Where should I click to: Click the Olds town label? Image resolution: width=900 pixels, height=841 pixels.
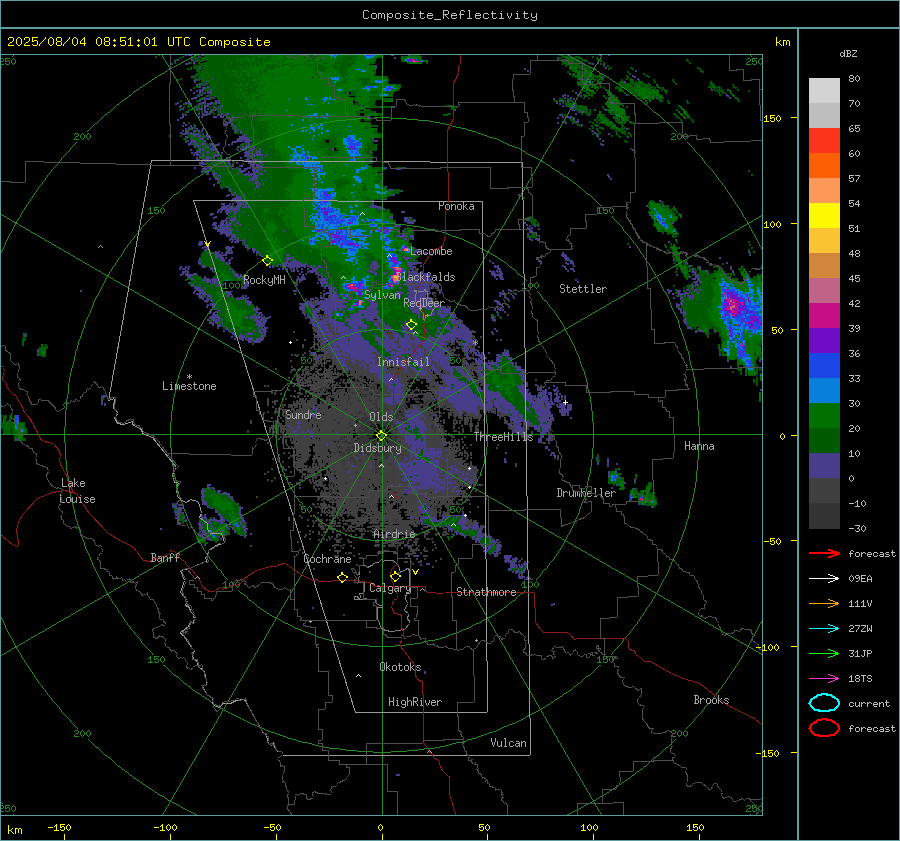(x=381, y=417)
